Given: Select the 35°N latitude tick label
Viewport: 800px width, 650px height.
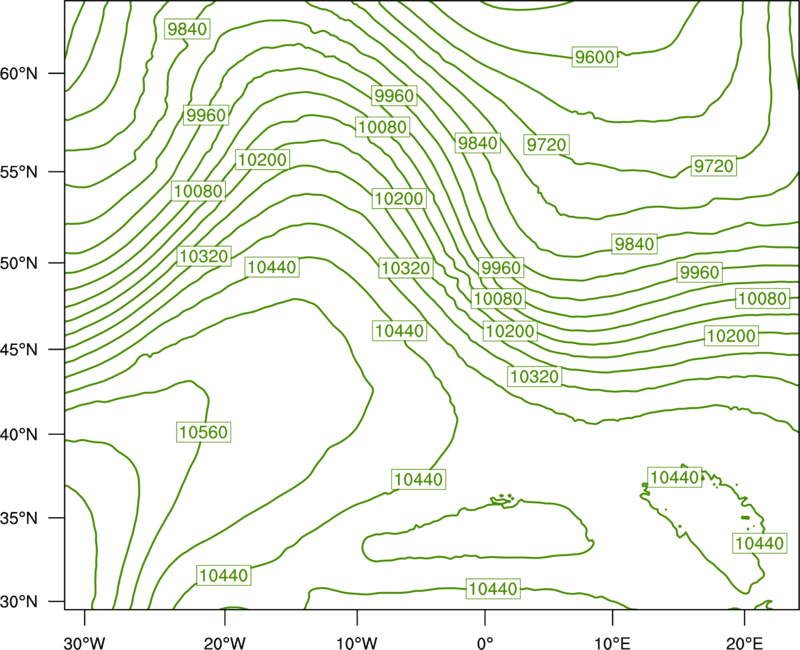Looking at the screenshot, I should [19, 518].
